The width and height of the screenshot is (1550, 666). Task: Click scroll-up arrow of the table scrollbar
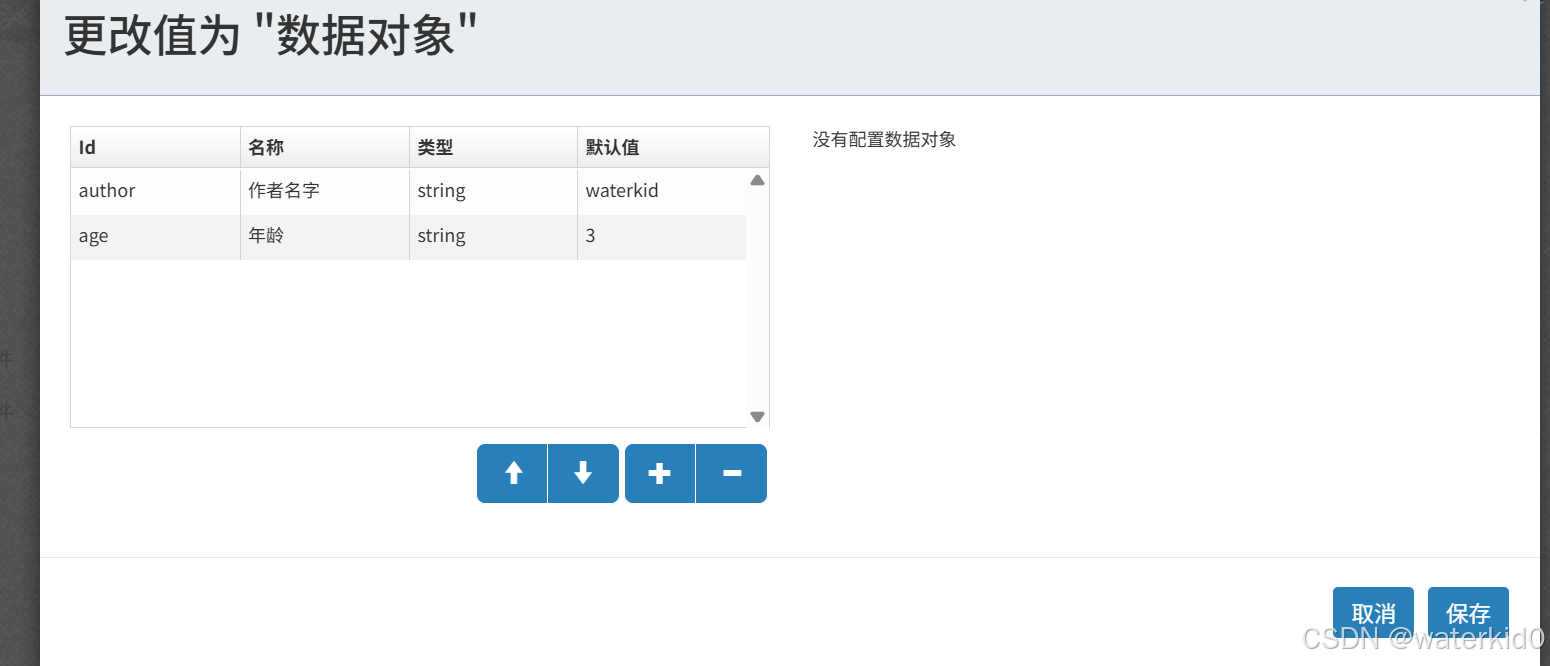click(x=757, y=181)
